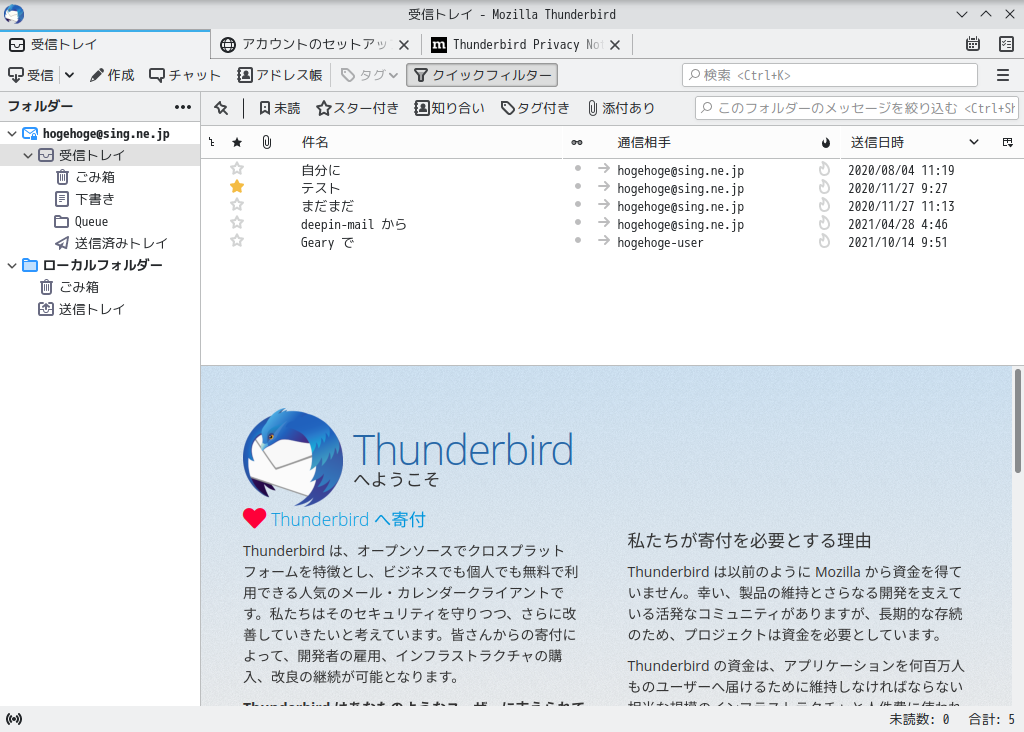Click 受信 to get new messages

(x=31, y=75)
